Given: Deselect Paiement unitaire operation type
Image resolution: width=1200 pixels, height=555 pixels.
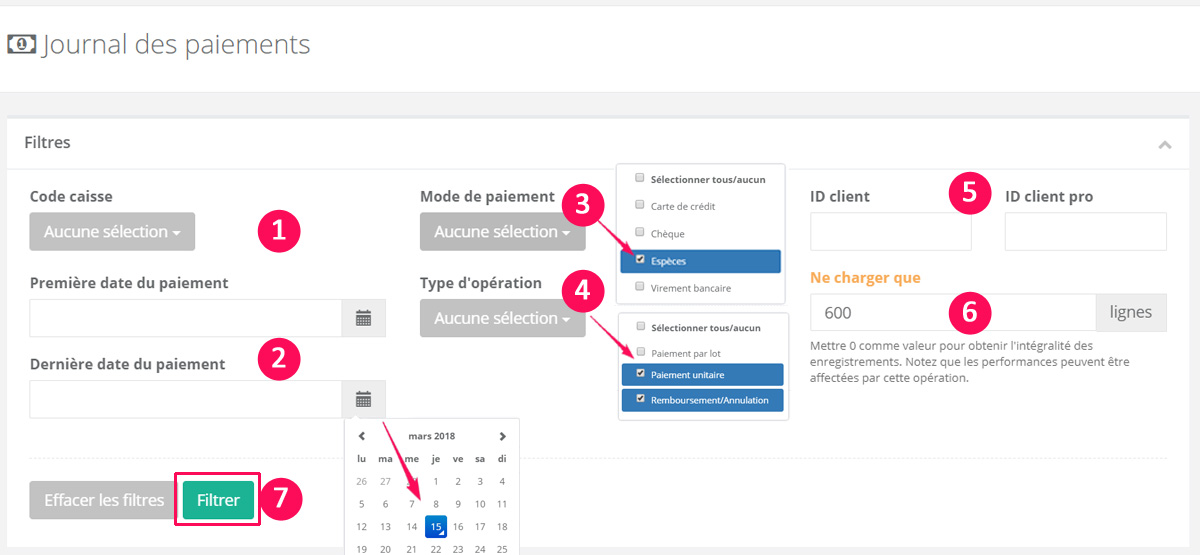Looking at the screenshot, I should tap(640, 374).
